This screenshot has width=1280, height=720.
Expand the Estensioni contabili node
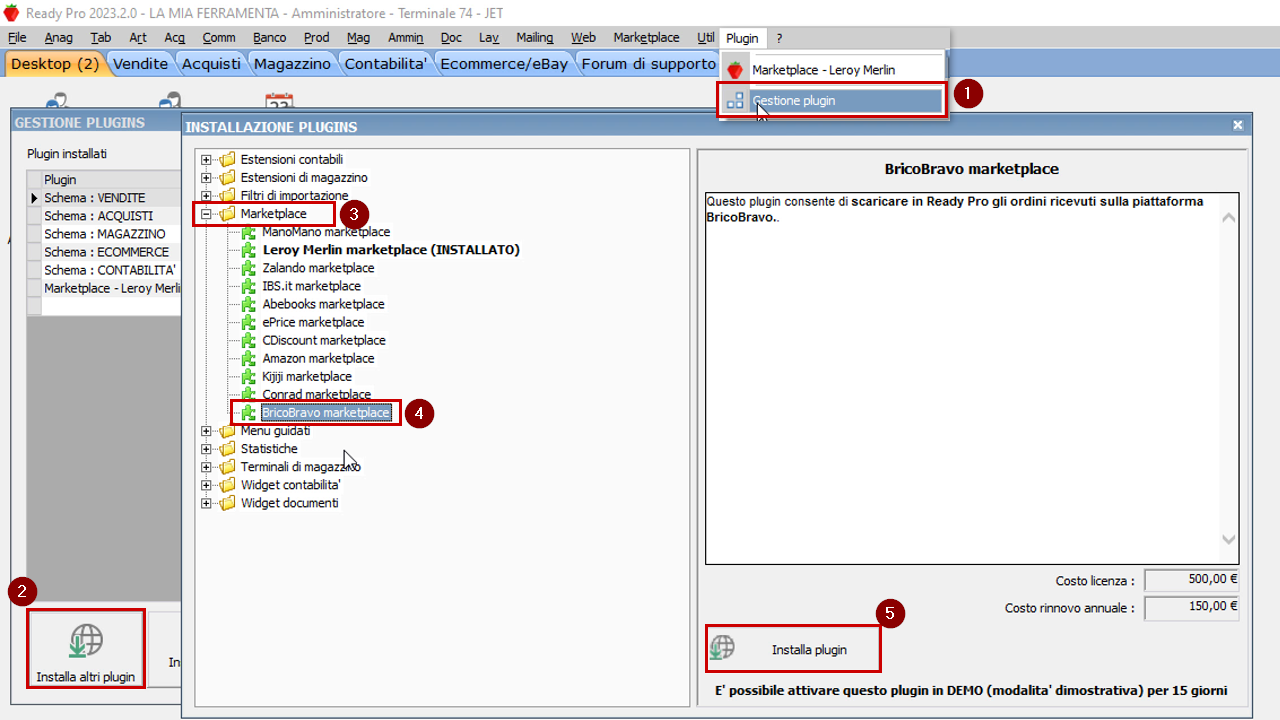[206, 159]
